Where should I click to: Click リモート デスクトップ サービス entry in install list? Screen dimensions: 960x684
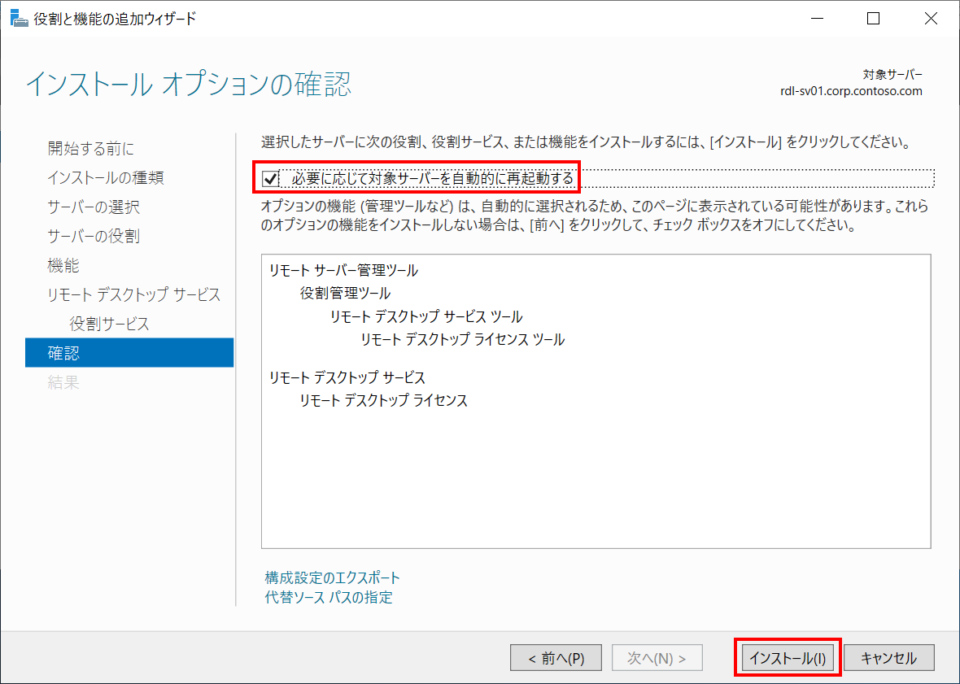click(347, 377)
